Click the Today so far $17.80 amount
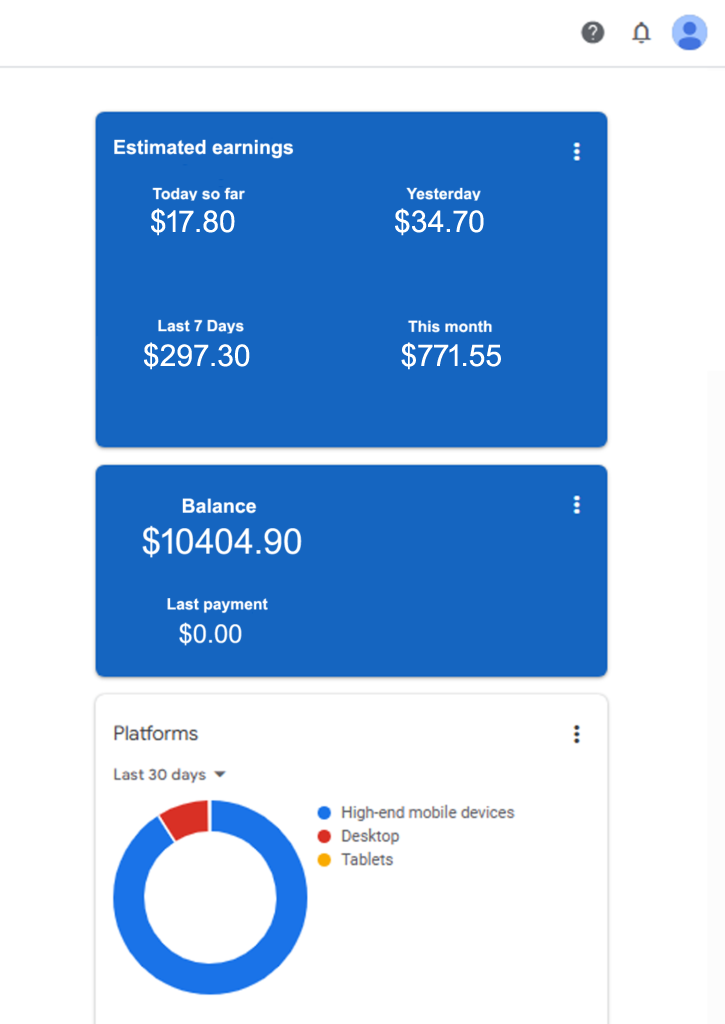The image size is (725, 1024). point(193,222)
